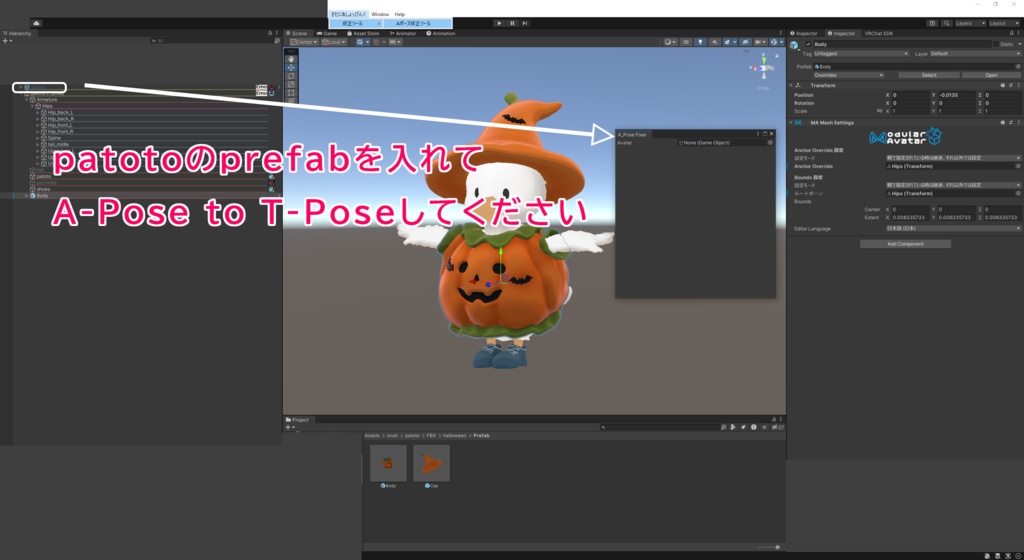Click Position Y field value -0.0135

point(956,95)
